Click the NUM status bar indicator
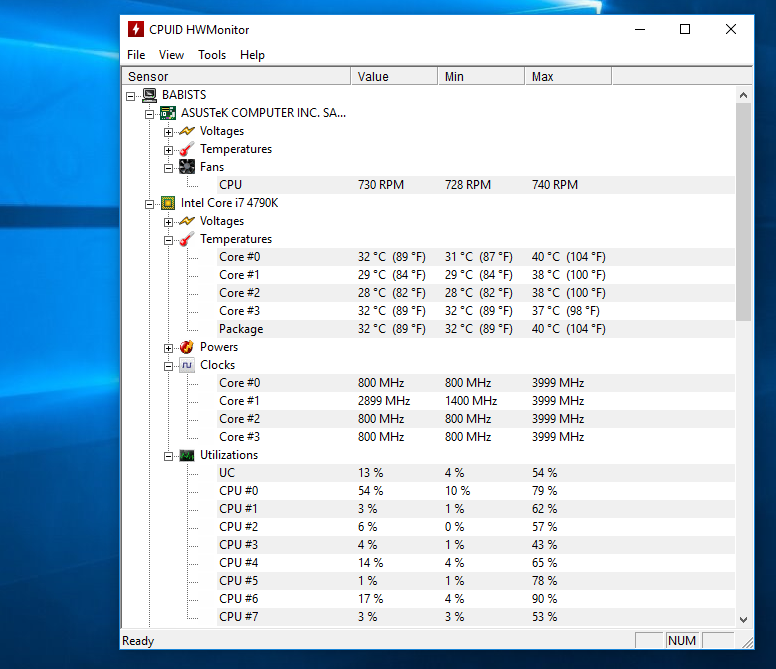 (682, 640)
